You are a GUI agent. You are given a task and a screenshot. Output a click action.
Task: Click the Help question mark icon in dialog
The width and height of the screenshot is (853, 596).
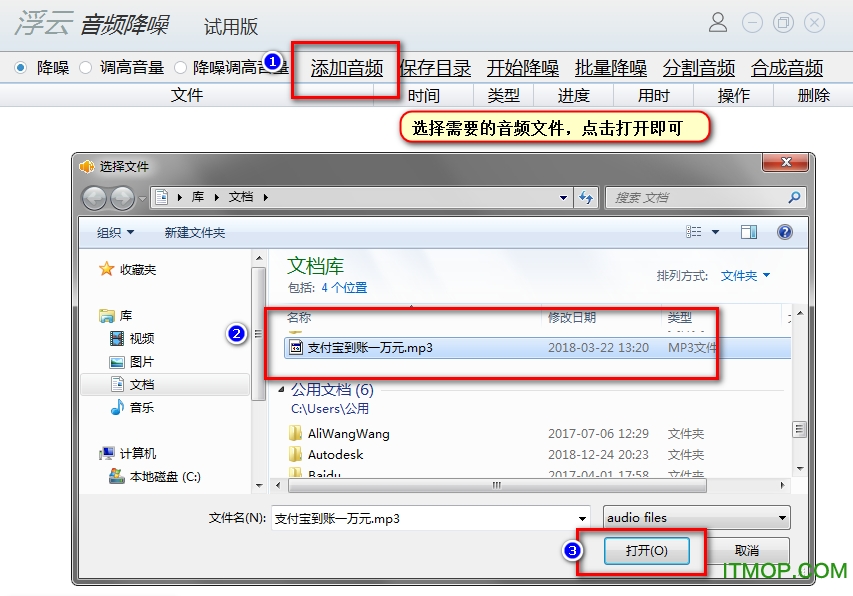[x=784, y=231]
